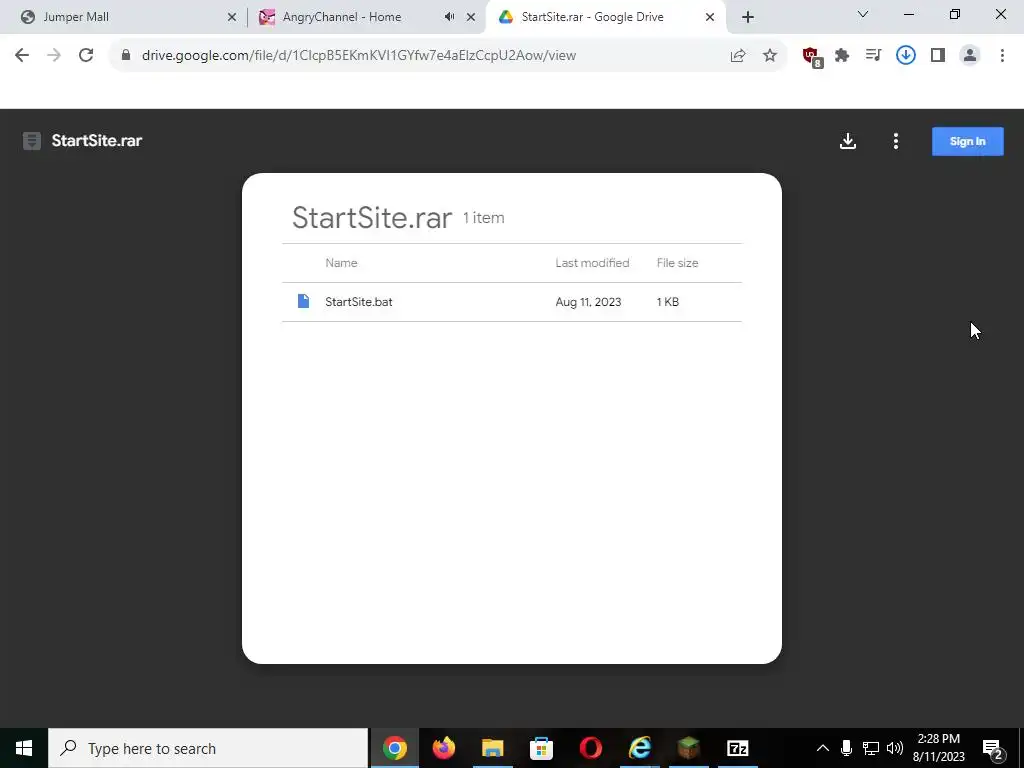Open the Windows Start menu

coord(24,748)
